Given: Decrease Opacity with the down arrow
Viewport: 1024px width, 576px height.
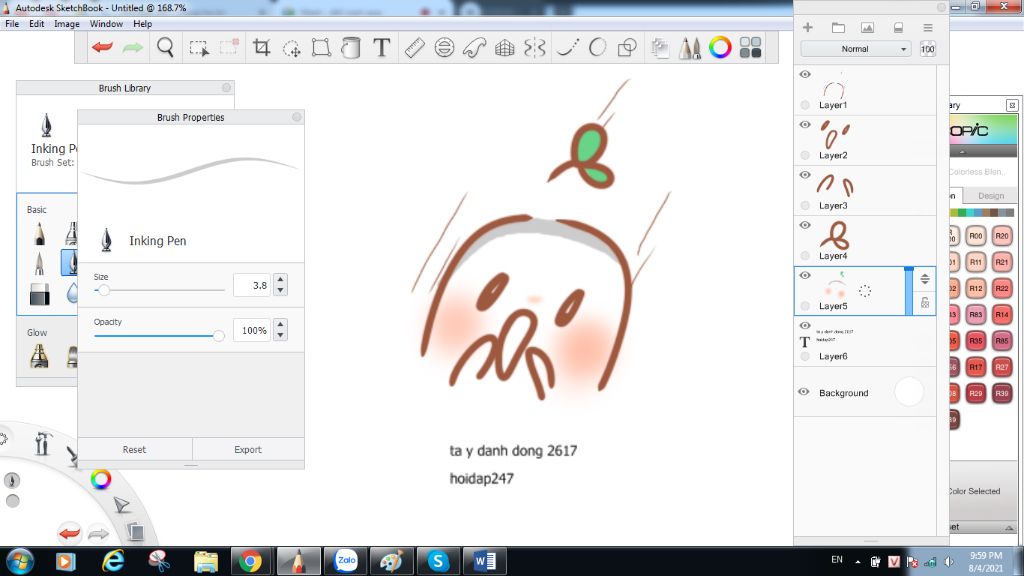Looking at the screenshot, I should coord(280,336).
